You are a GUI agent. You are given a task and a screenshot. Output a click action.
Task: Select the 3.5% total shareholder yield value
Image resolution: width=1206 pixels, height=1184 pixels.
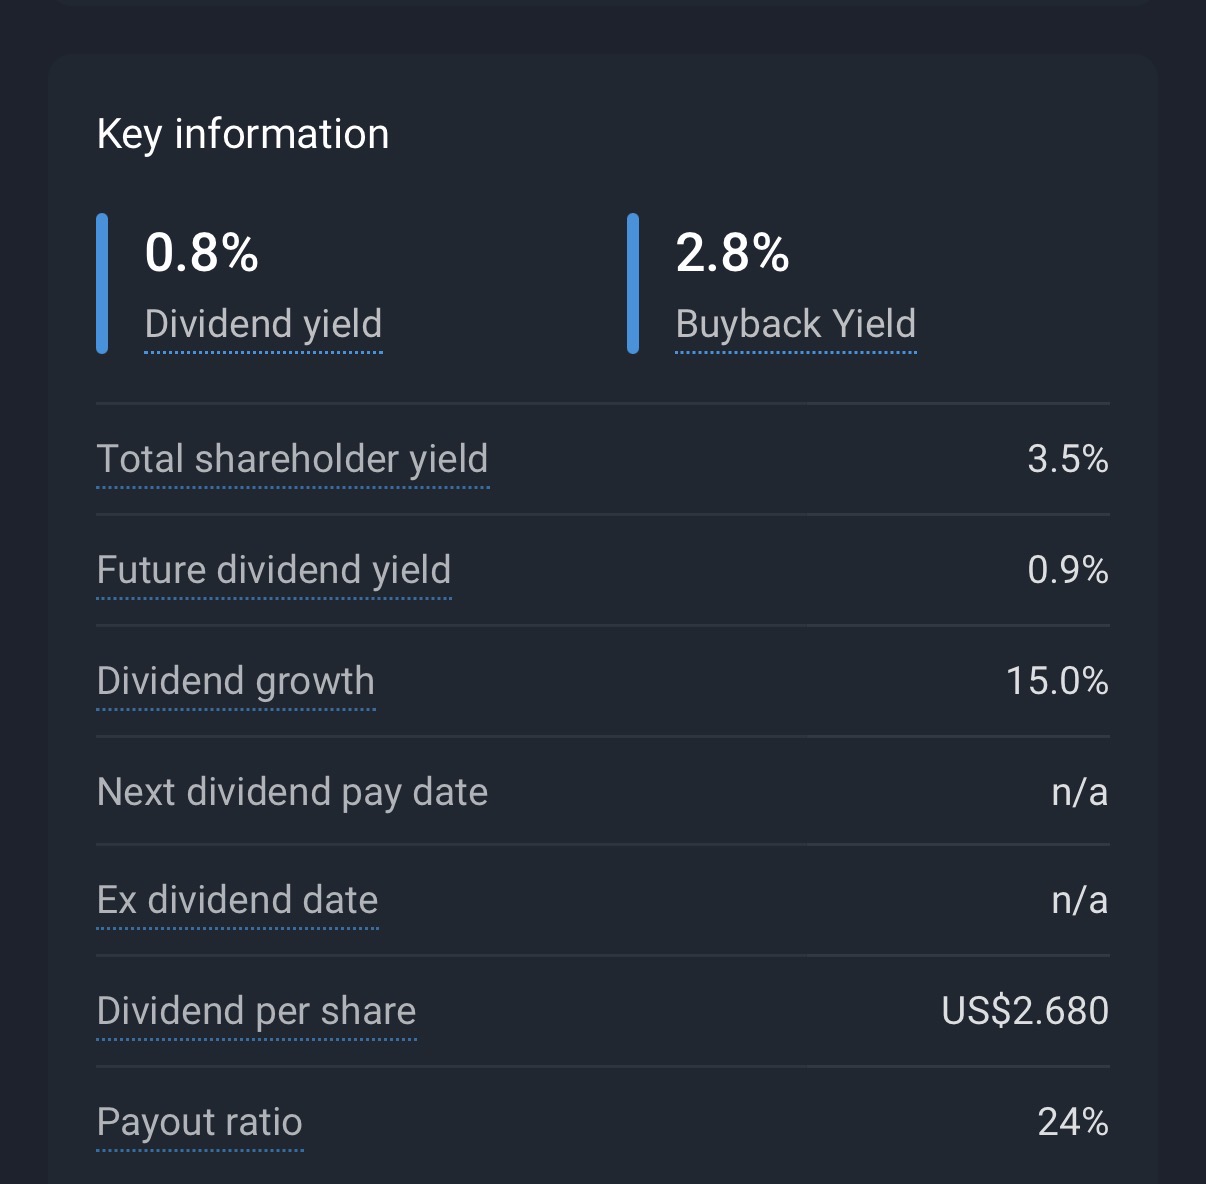tap(1068, 459)
